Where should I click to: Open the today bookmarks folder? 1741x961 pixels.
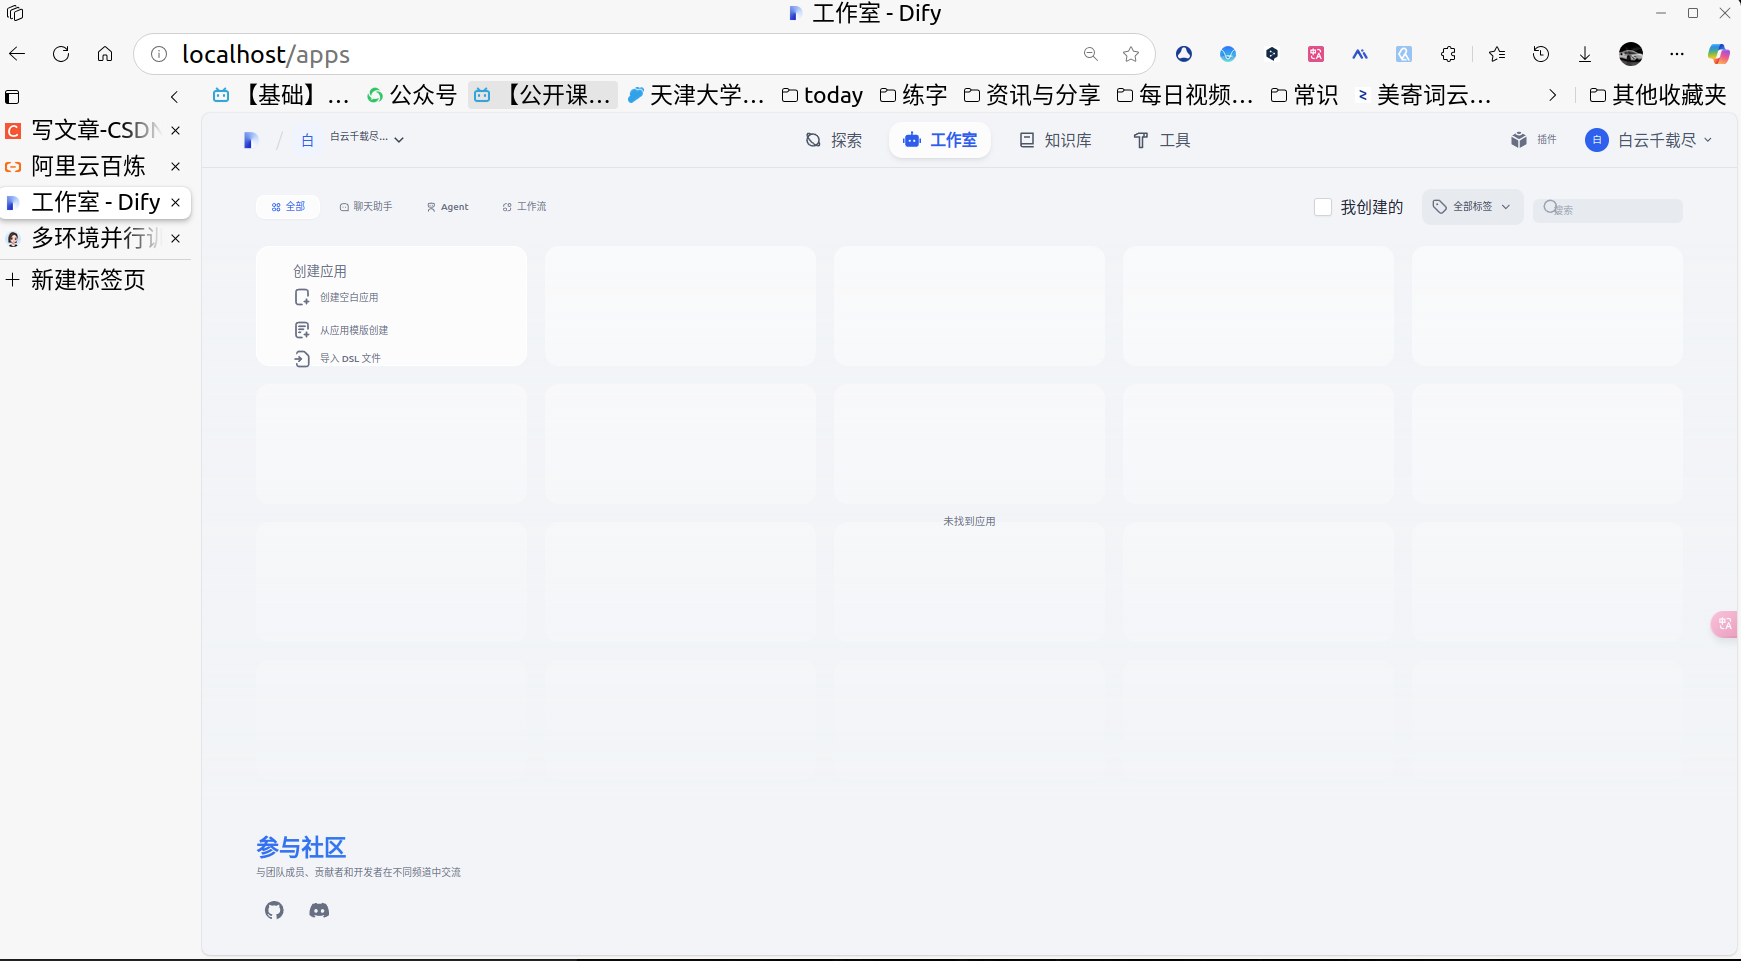[x=822, y=95]
